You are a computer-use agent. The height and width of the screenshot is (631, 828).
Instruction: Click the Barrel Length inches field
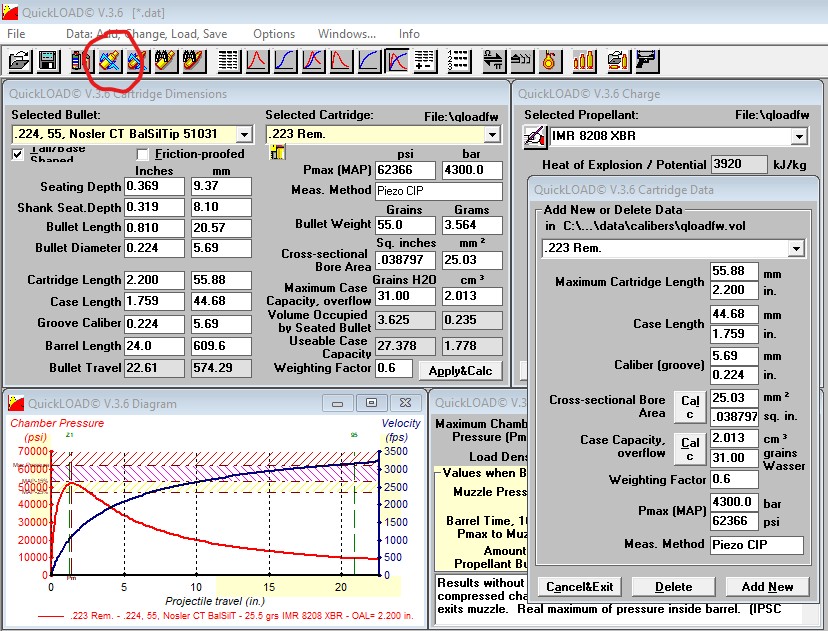pos(154,346)
